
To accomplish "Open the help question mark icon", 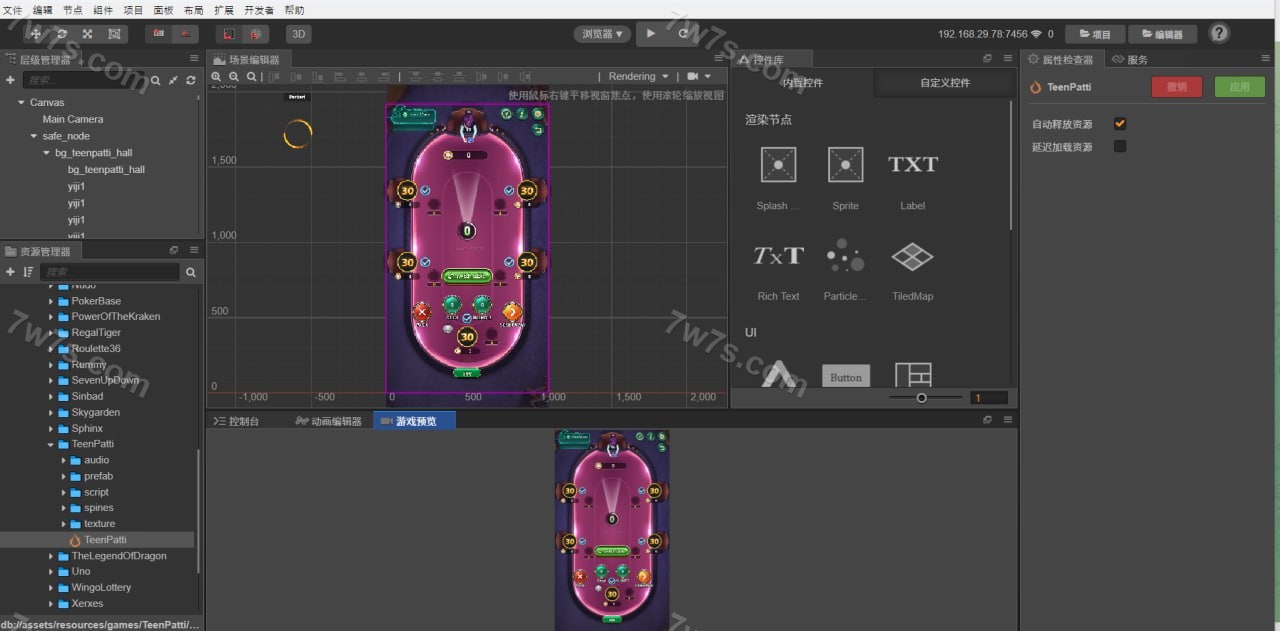I will (1219, 33).
